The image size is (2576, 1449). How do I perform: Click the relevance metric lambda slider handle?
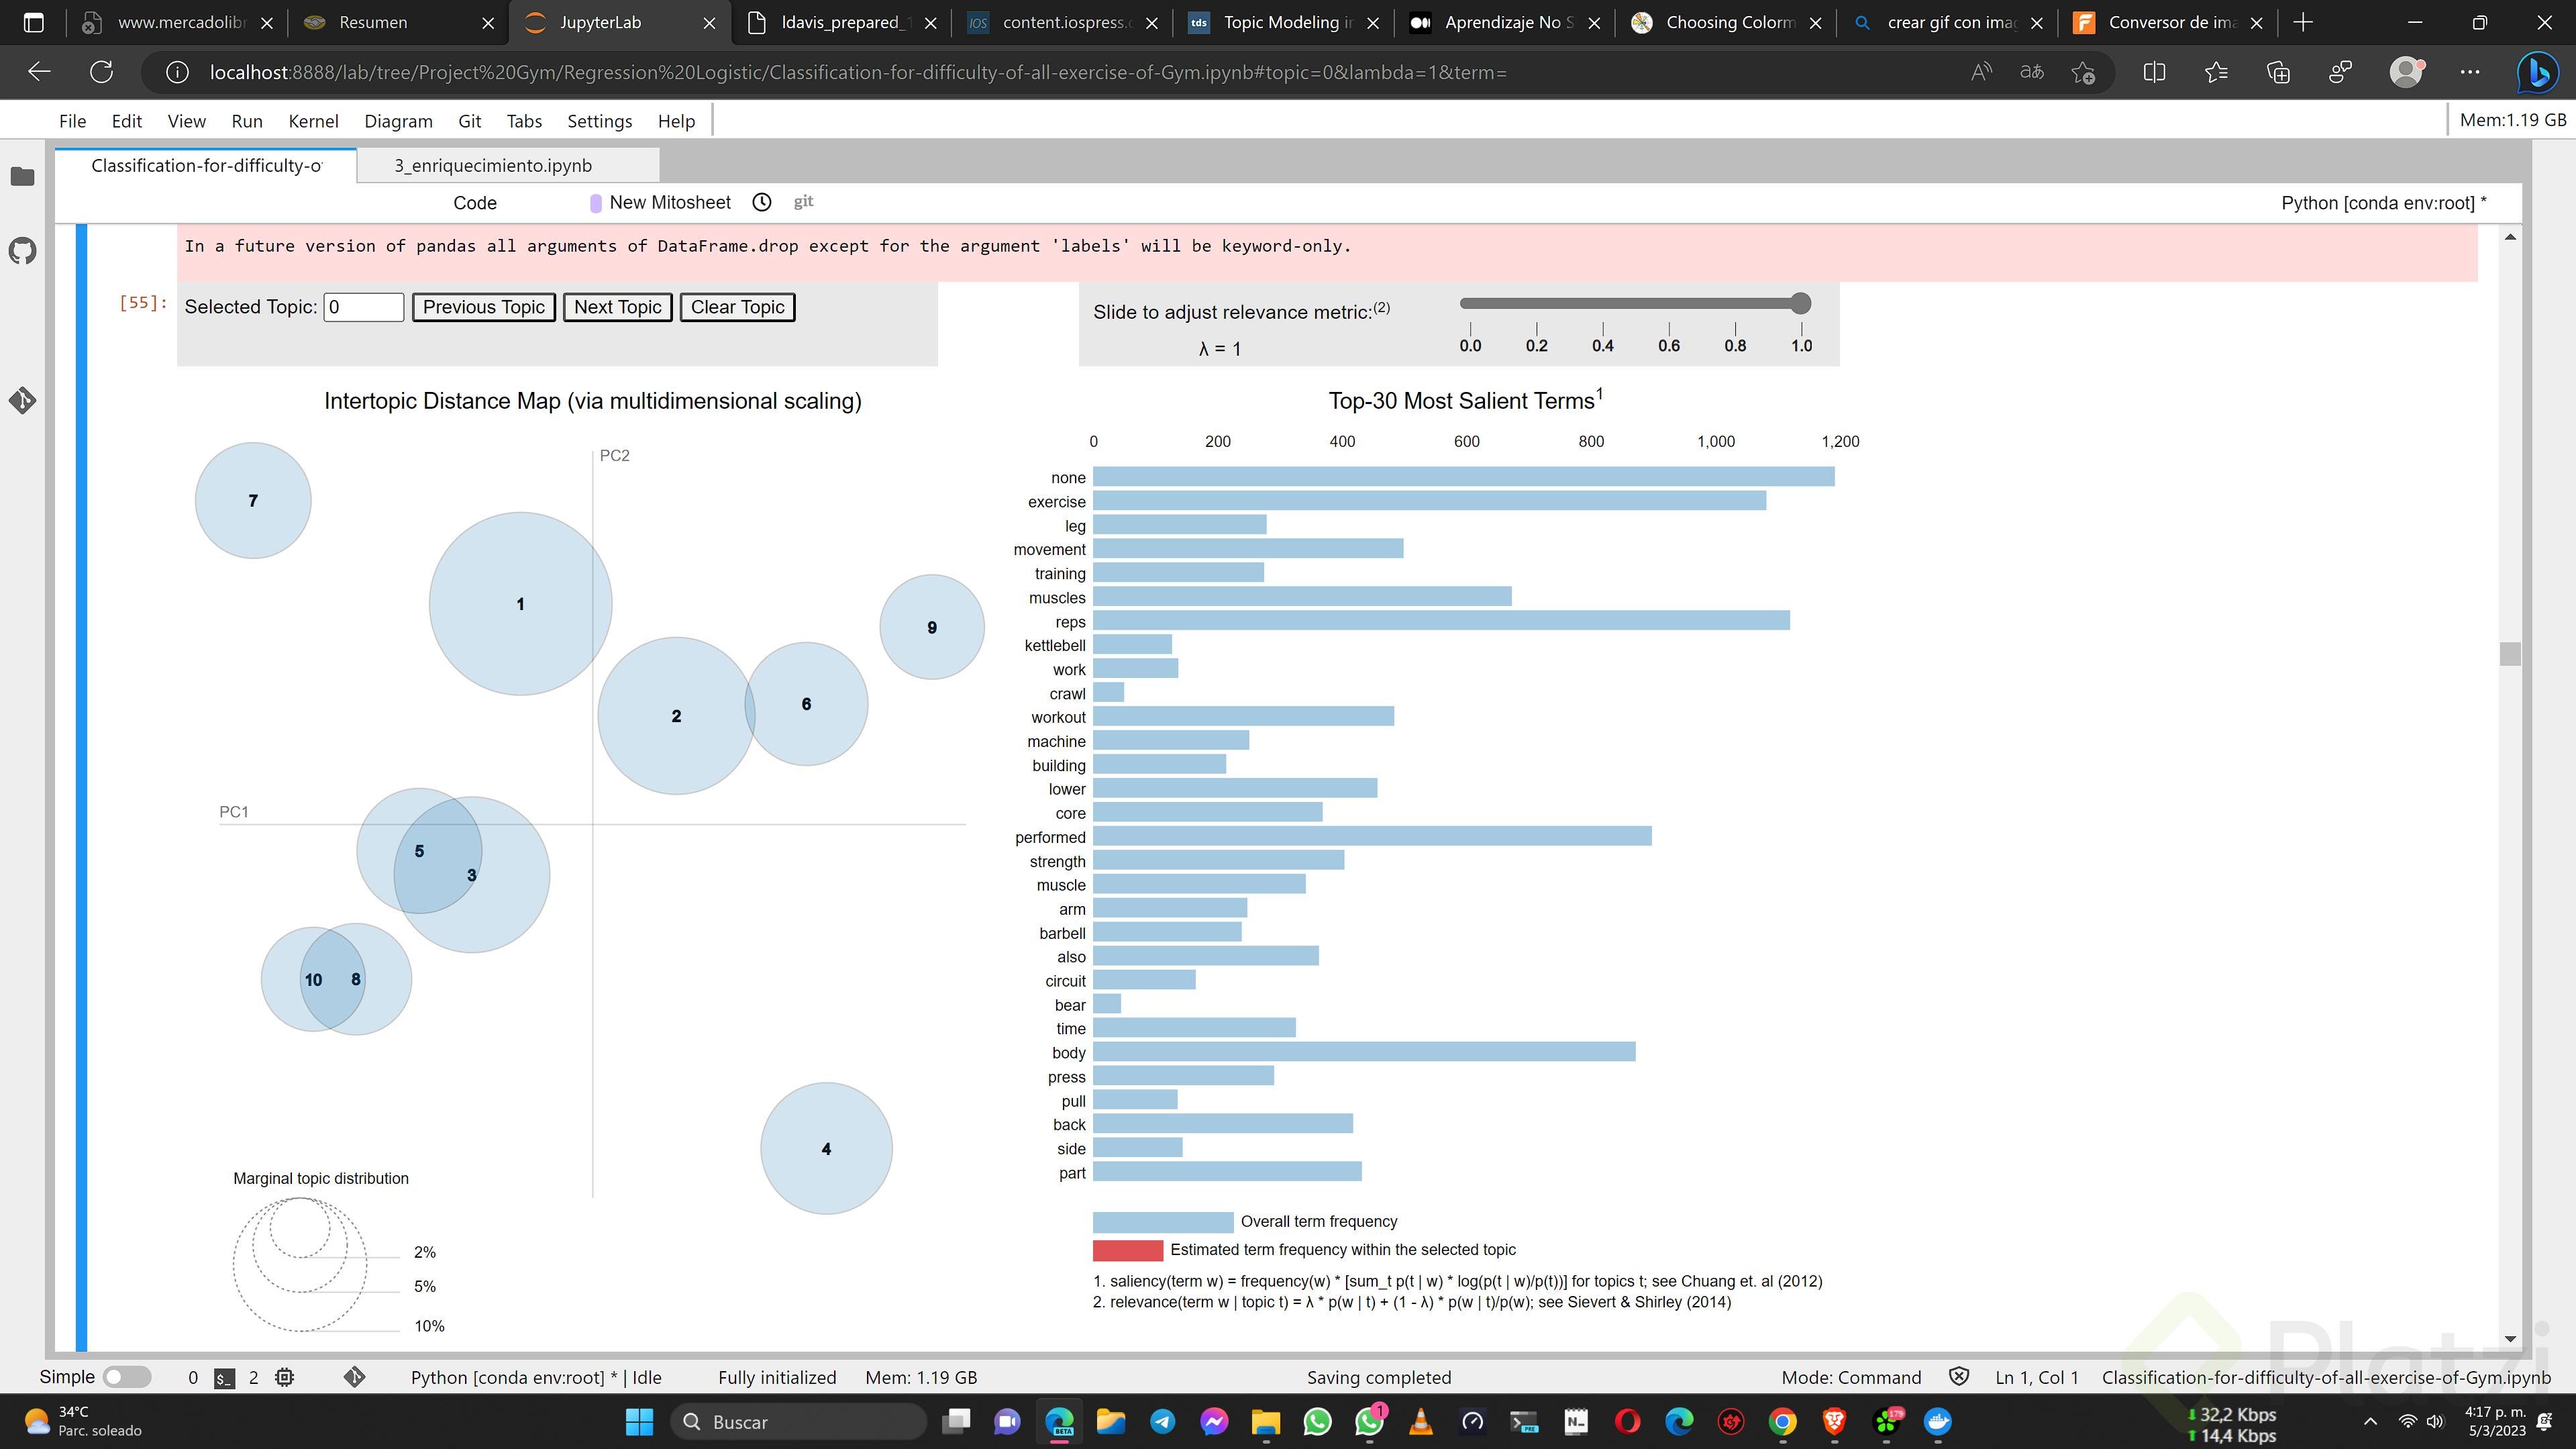1801,303
